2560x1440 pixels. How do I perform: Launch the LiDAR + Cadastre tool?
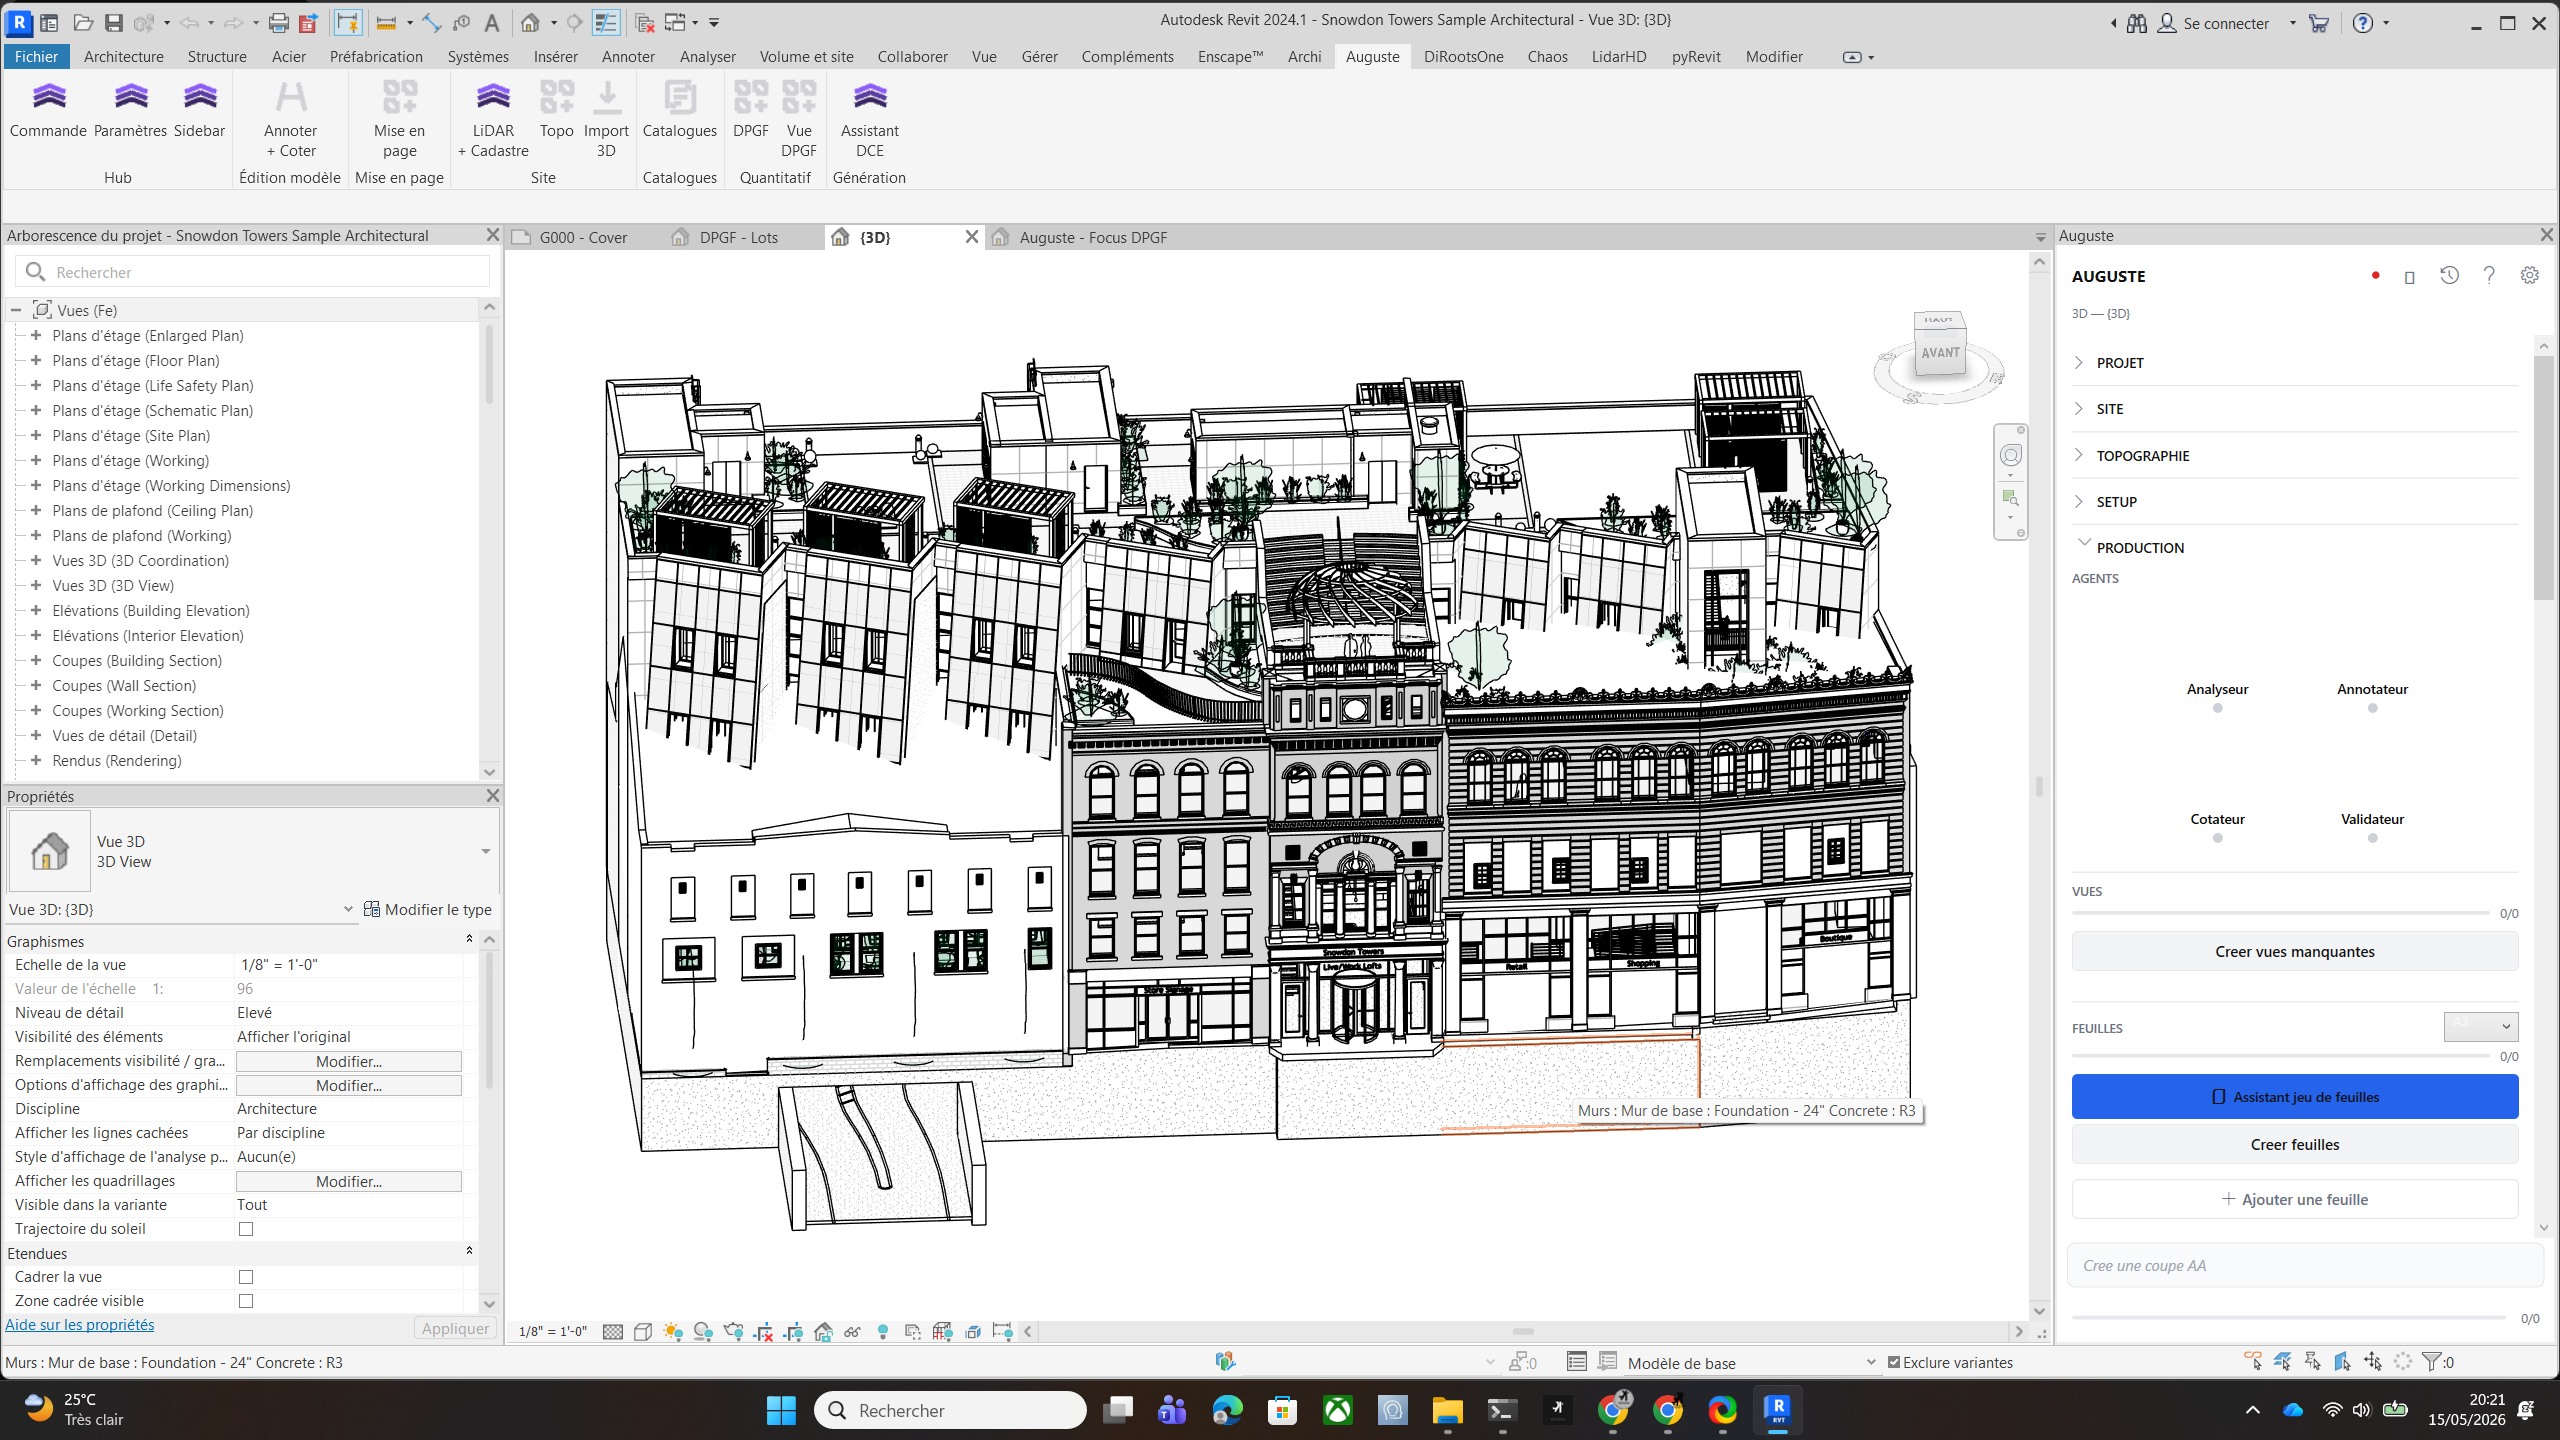pyautogui.click(x=493, y=120)
